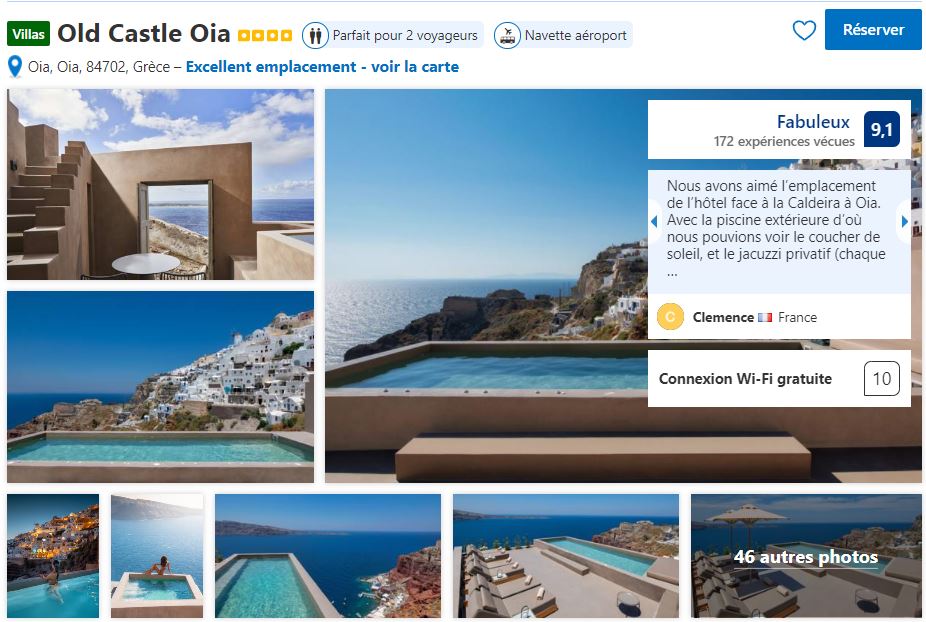
Task: Open the woman in jacuzzi thumbnail
Action: [x=157, y=555]
